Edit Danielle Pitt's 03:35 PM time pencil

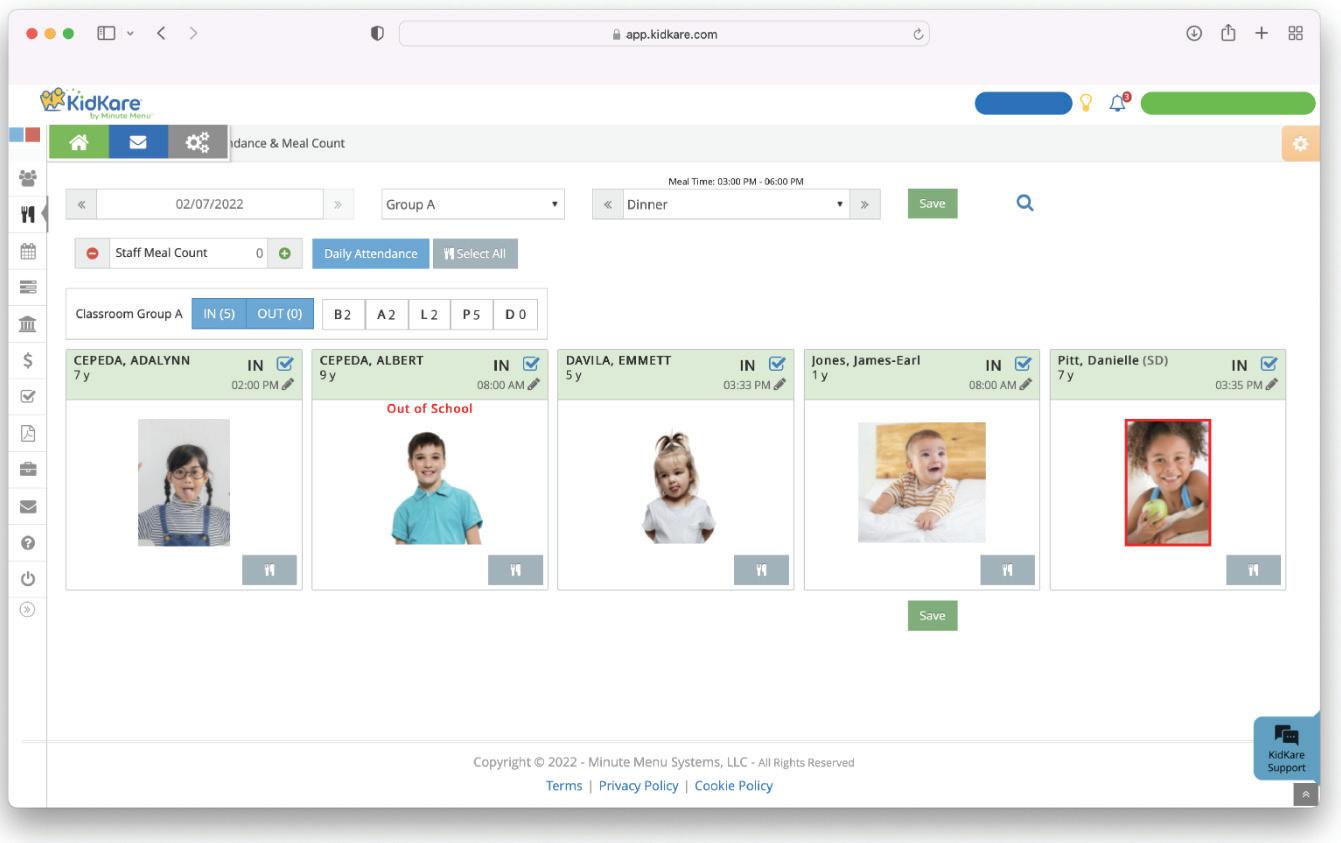[x=1272, y=384]
